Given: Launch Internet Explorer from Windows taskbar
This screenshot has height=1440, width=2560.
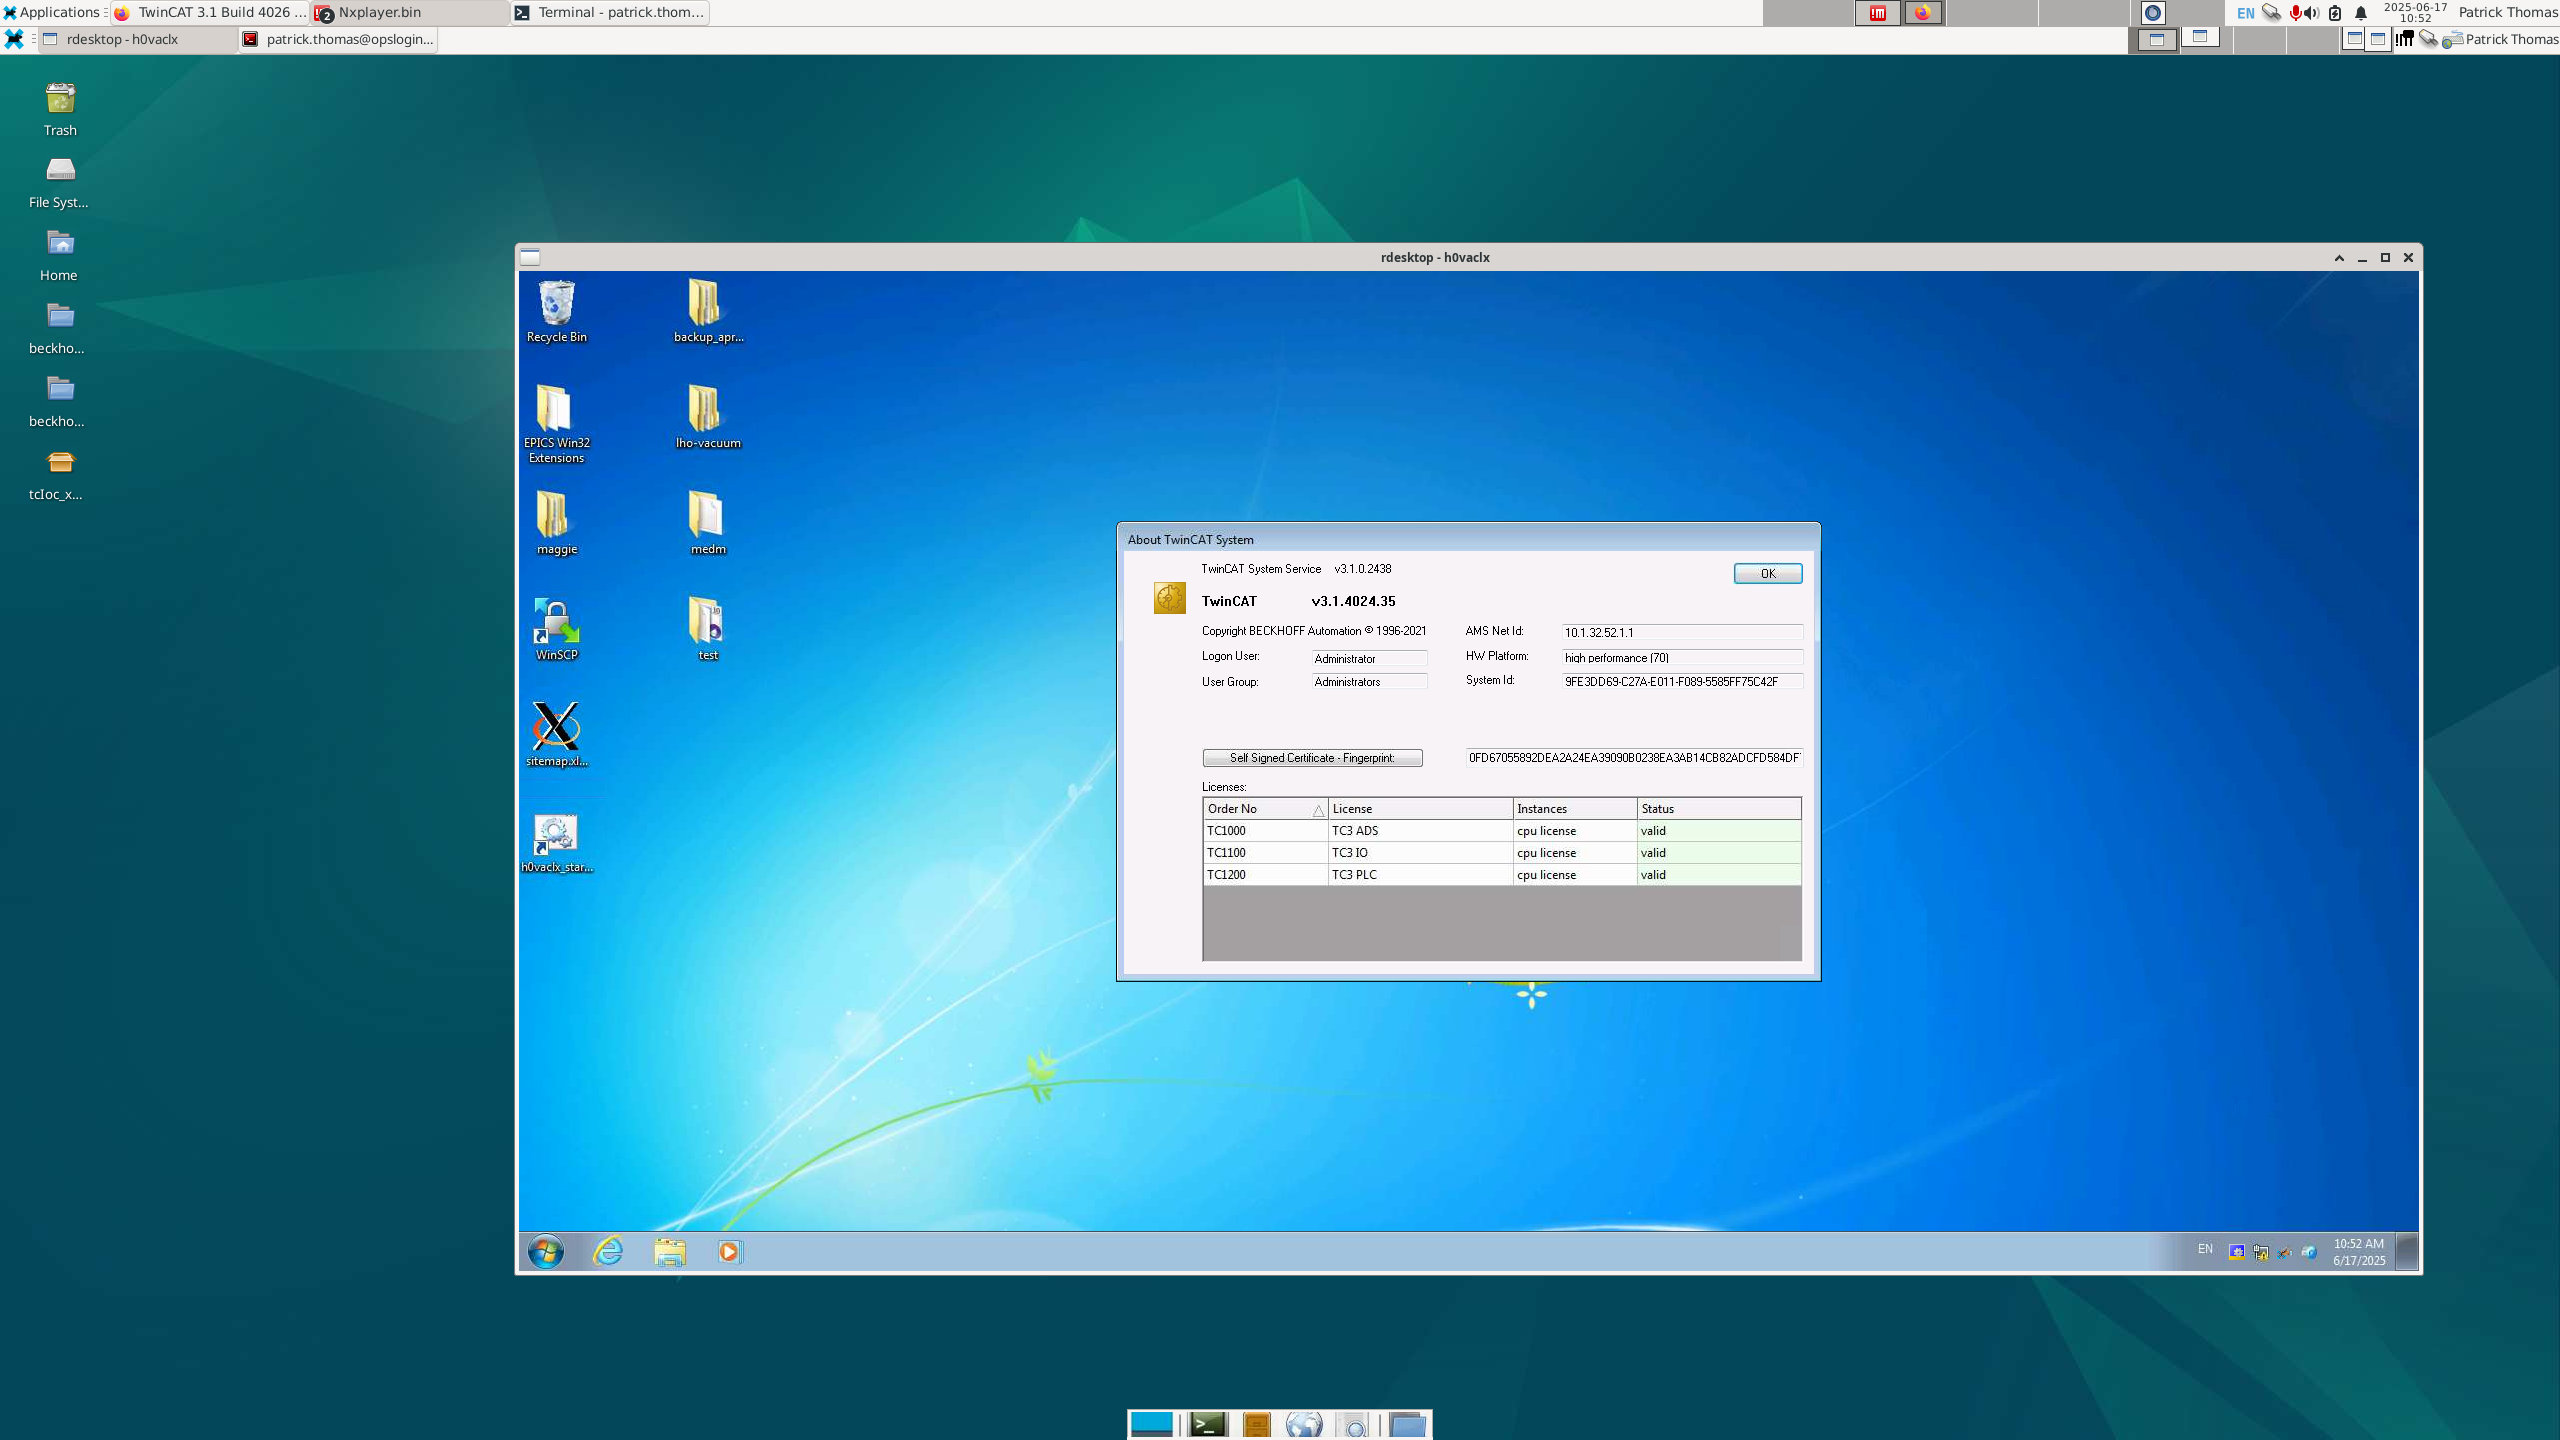Looking at the screenshot, I should (608, 1252).
